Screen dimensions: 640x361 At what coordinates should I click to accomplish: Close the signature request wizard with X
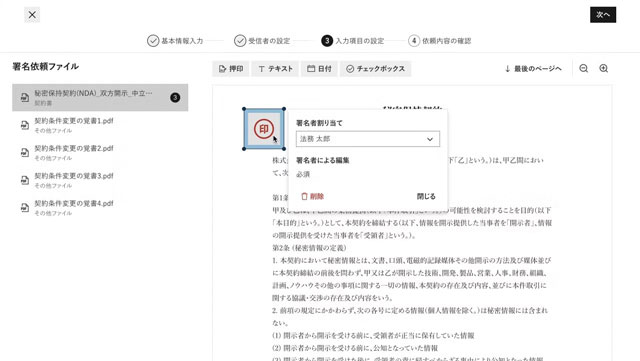[x=32, y=15]
